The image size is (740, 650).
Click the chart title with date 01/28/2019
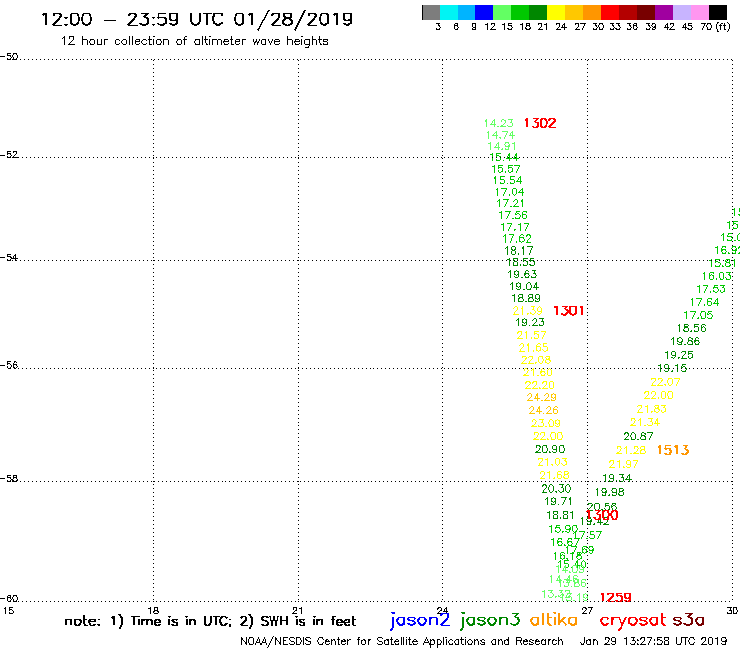(x=197, y=19)
